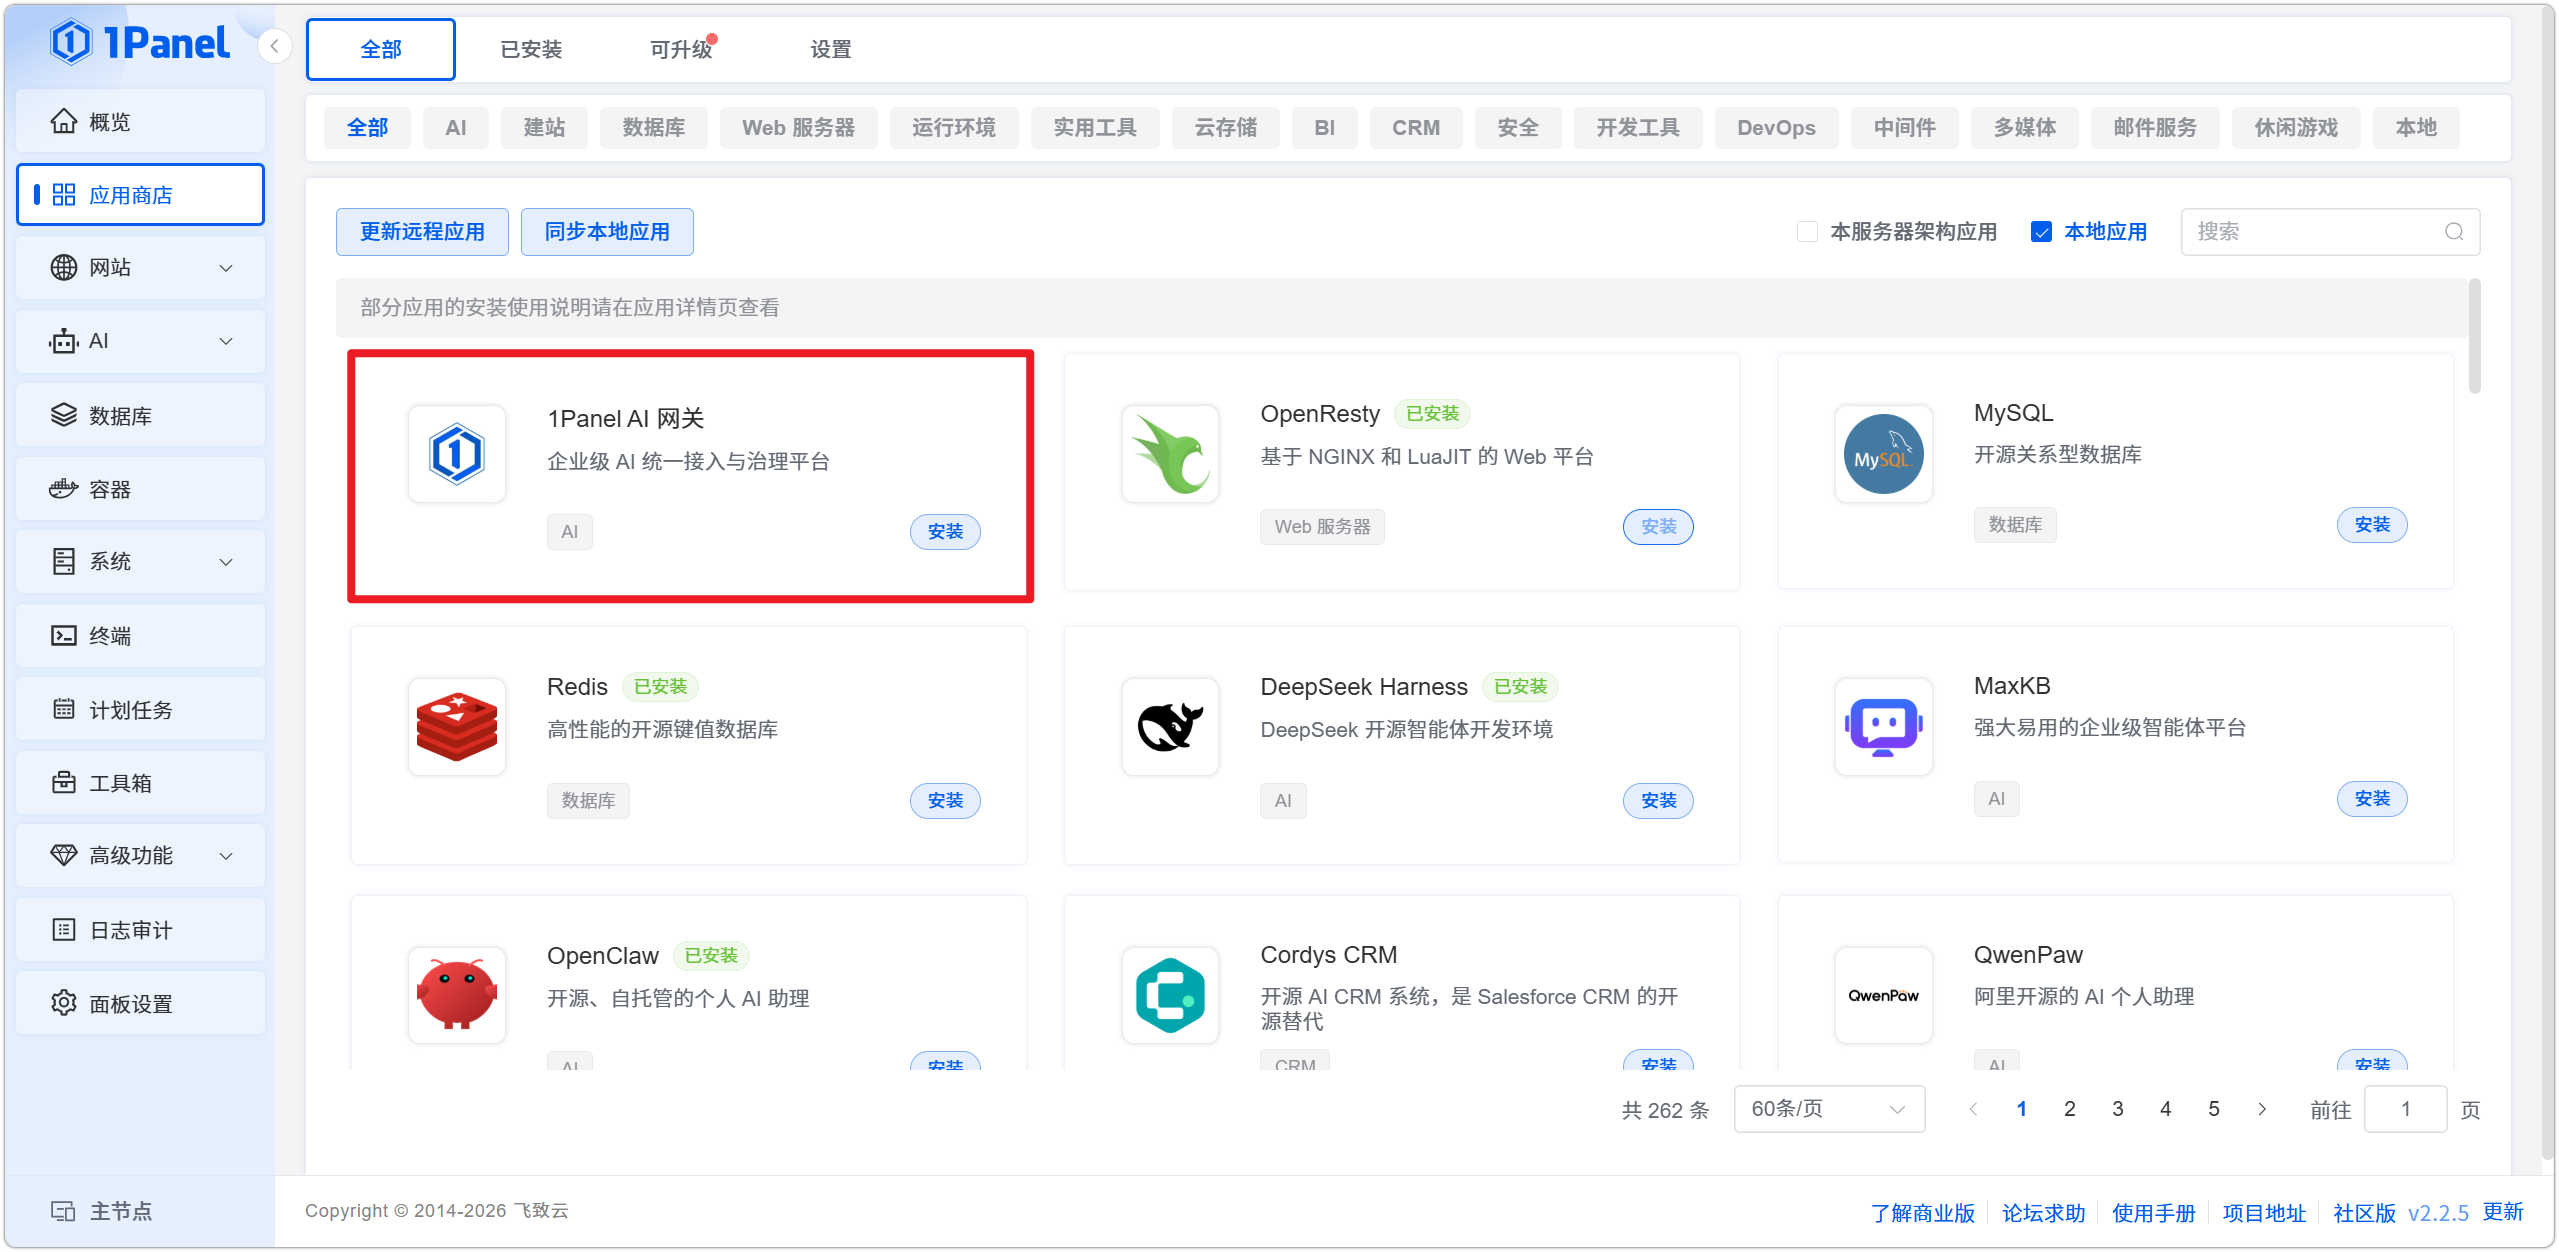Switch to 可升级 tab
This screenshot has height=1252, width=2559.
tap(681, 49)
